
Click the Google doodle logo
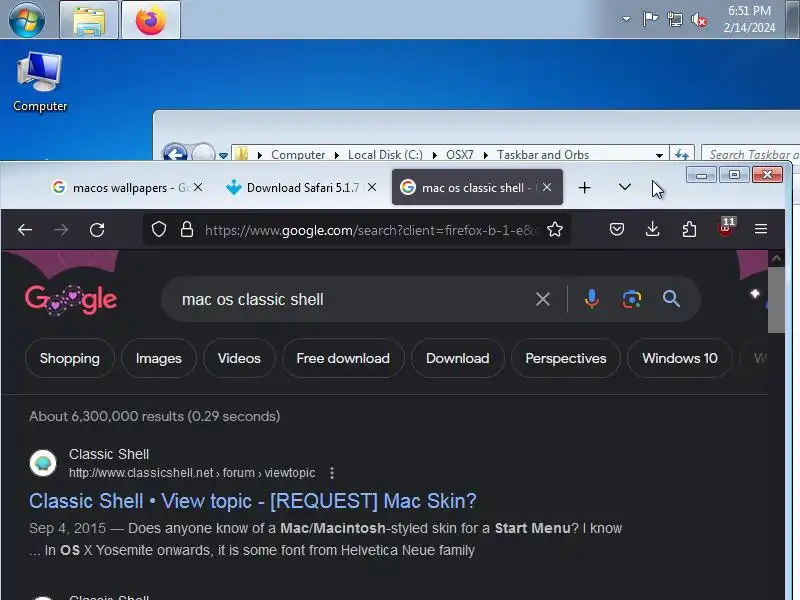[x=71, y=299]
